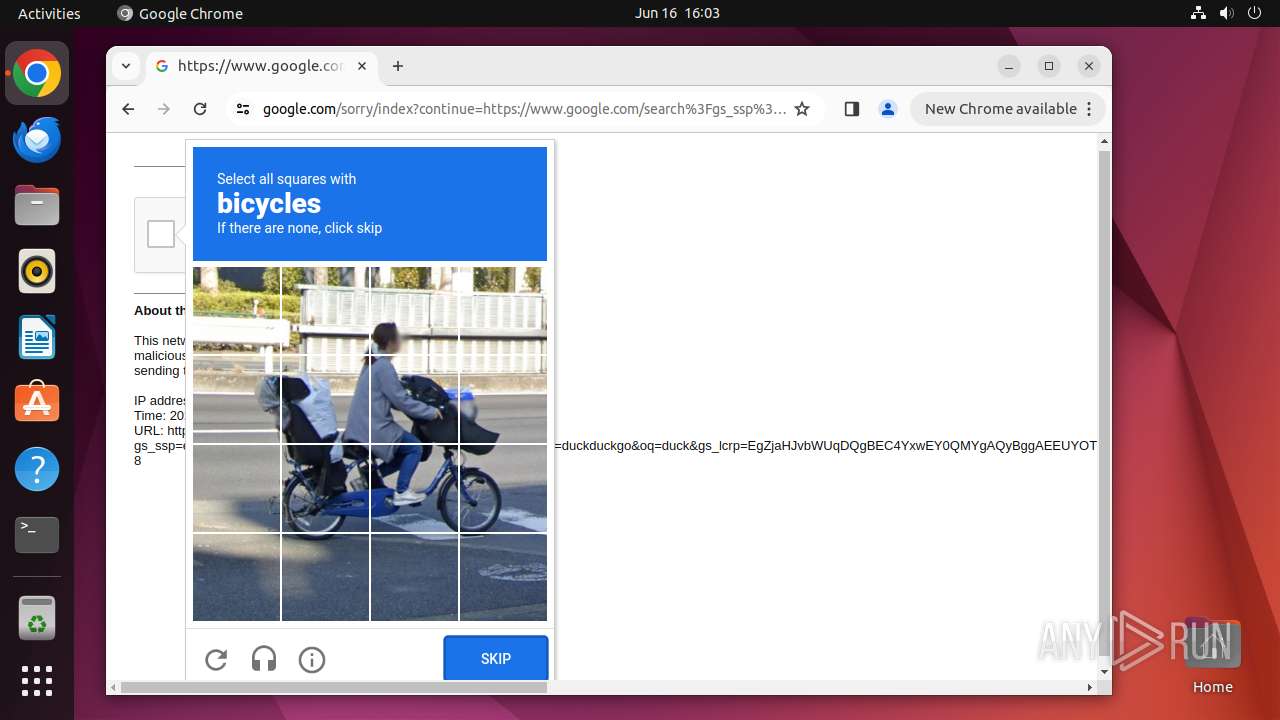Open the Google Chrome app menu in top bar

click(x=180, y=13)
